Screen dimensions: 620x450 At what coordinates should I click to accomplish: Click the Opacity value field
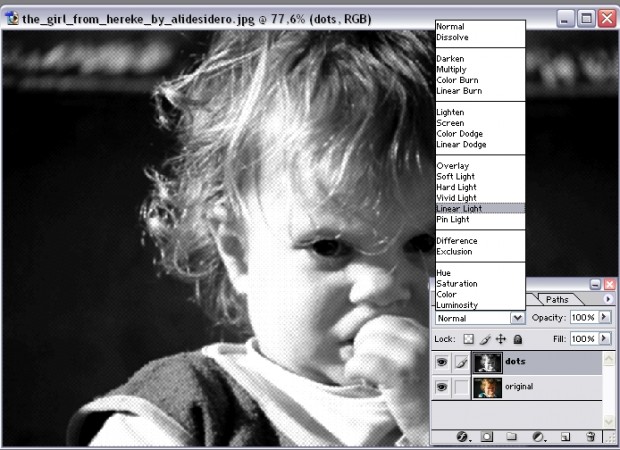click(x=583, y=318)
